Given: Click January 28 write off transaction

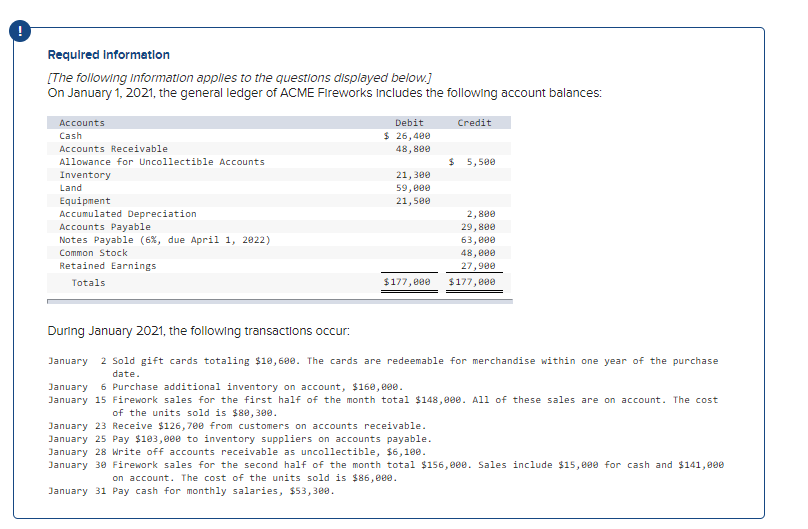Looking at the screenshot, I should 238,452.
